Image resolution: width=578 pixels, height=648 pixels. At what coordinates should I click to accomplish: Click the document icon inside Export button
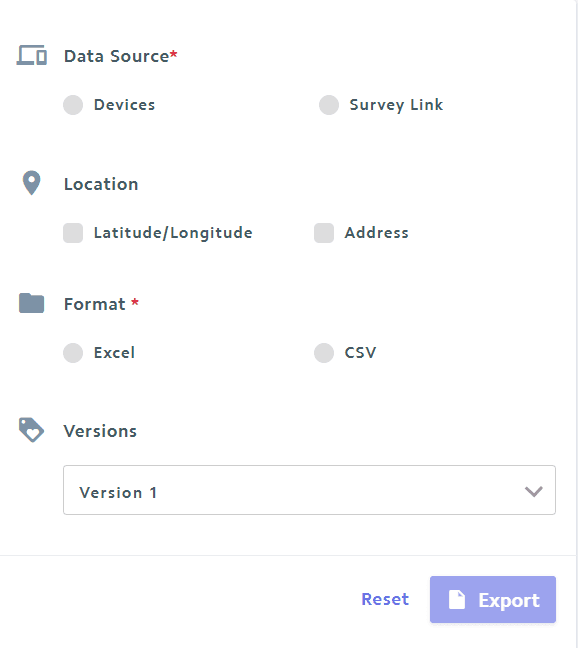457,600
